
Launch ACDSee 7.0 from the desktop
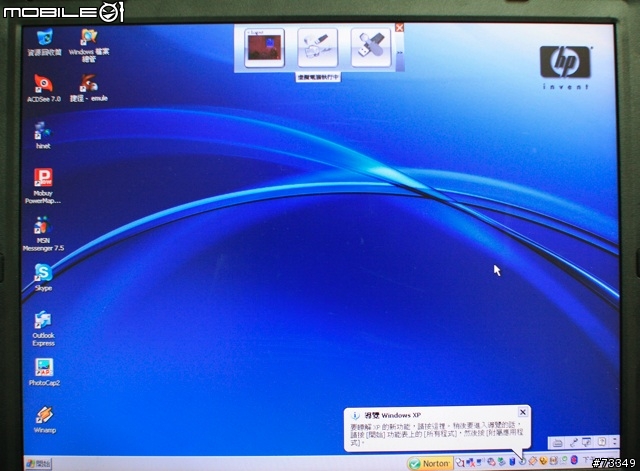[x=43, y=88]
